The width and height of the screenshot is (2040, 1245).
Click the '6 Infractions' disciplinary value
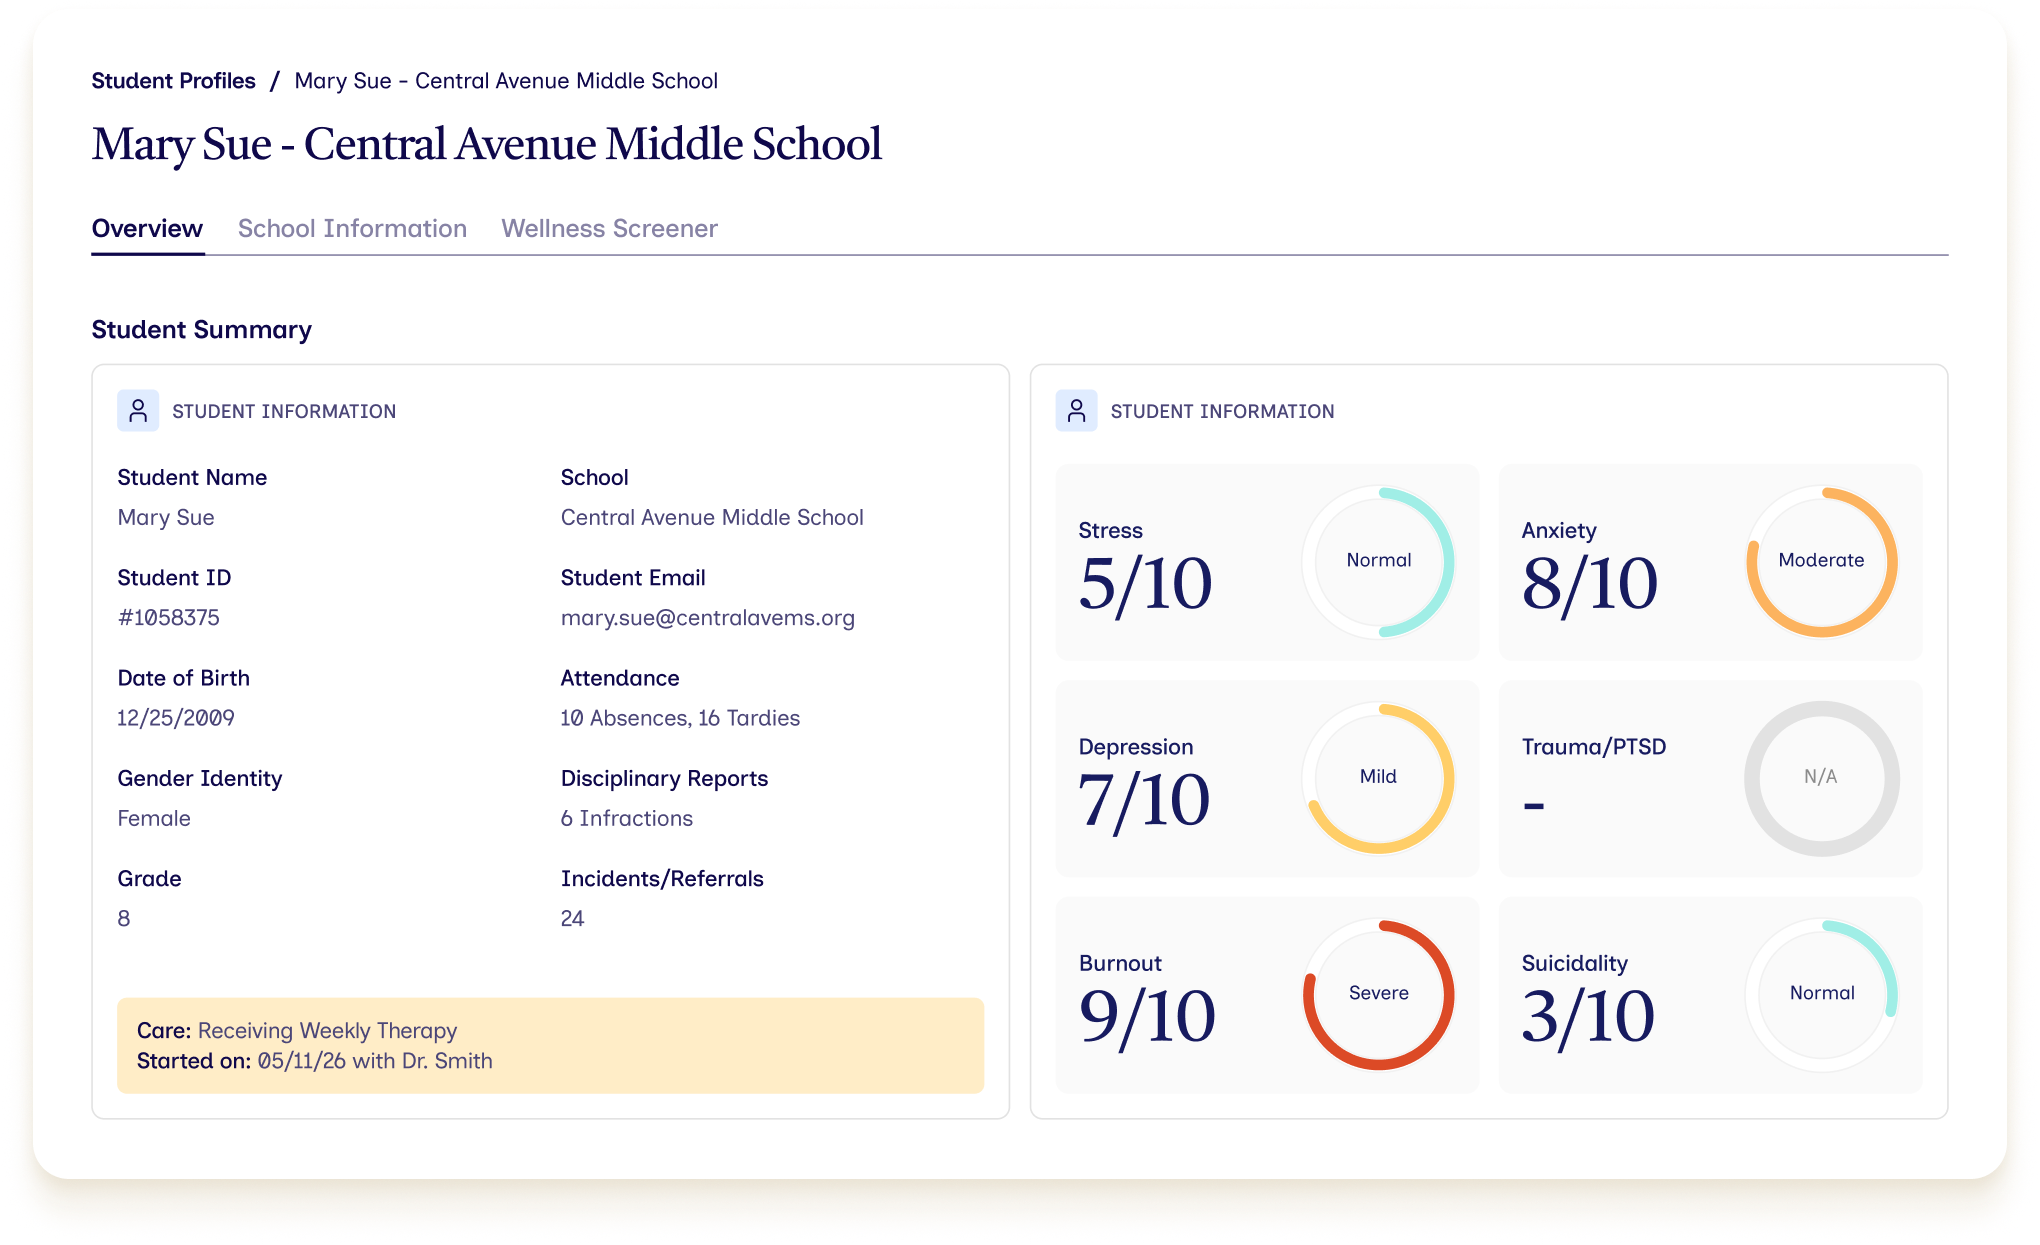[x=627, y=818]
